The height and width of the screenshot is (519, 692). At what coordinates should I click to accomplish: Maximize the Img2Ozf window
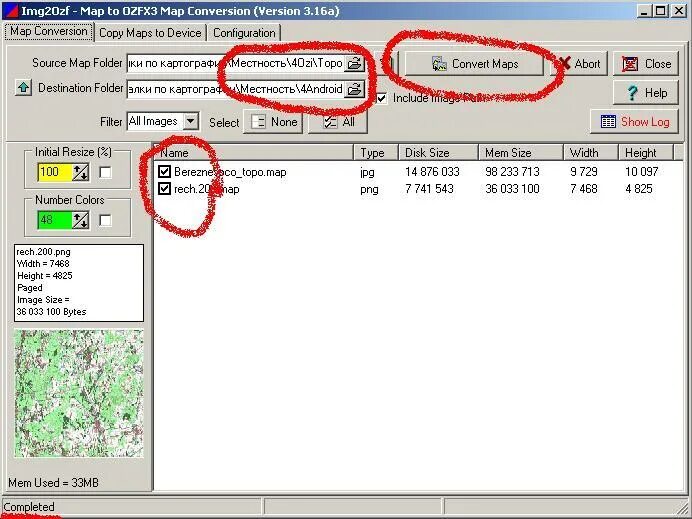(x=661, y=11)
